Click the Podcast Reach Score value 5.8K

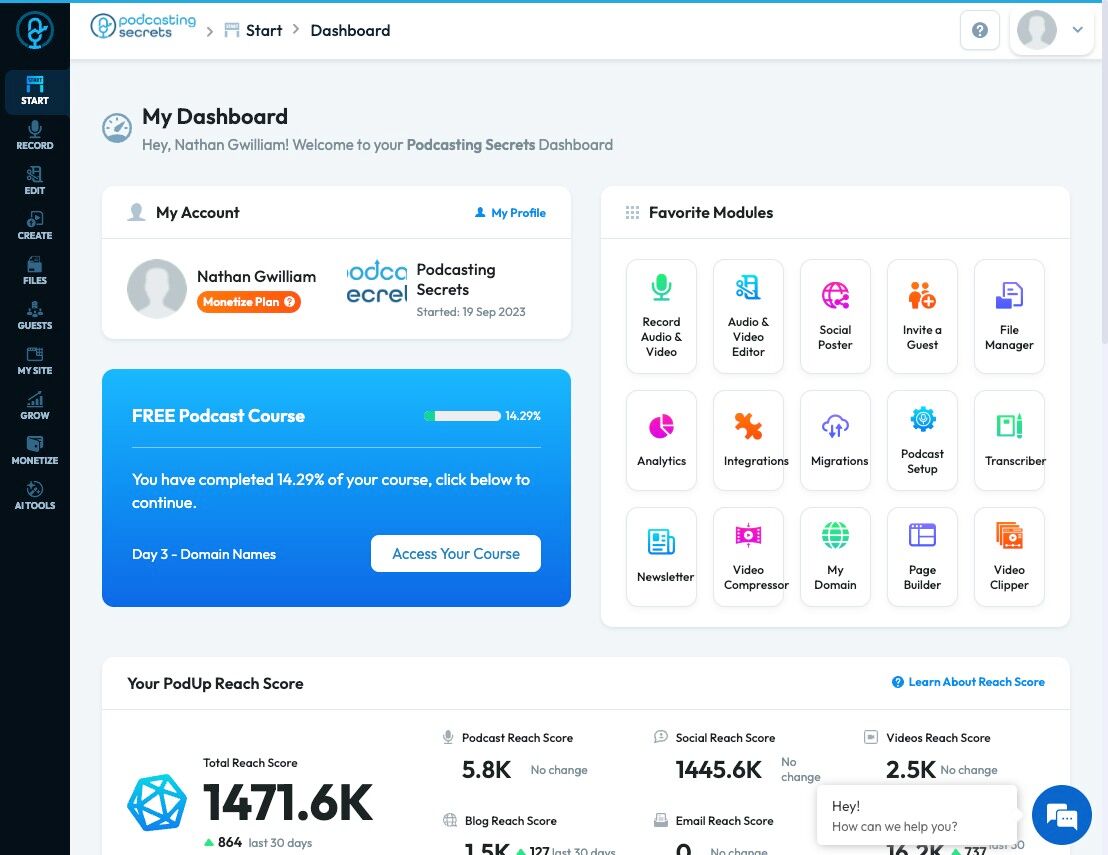486,770
